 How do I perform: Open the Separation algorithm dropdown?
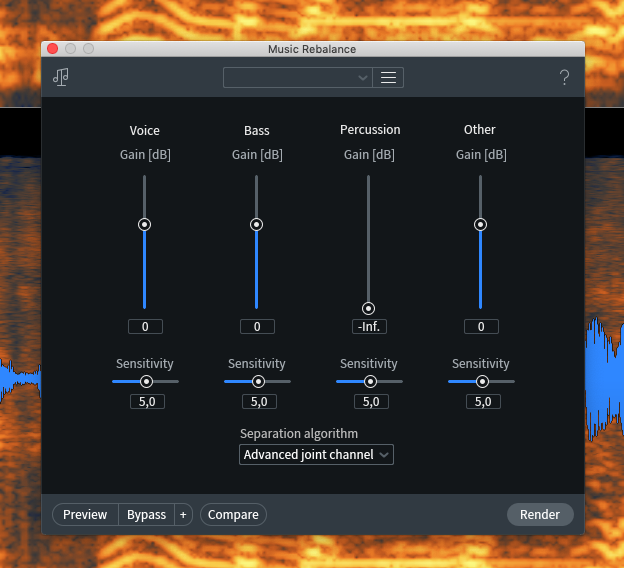coord(316,455)
